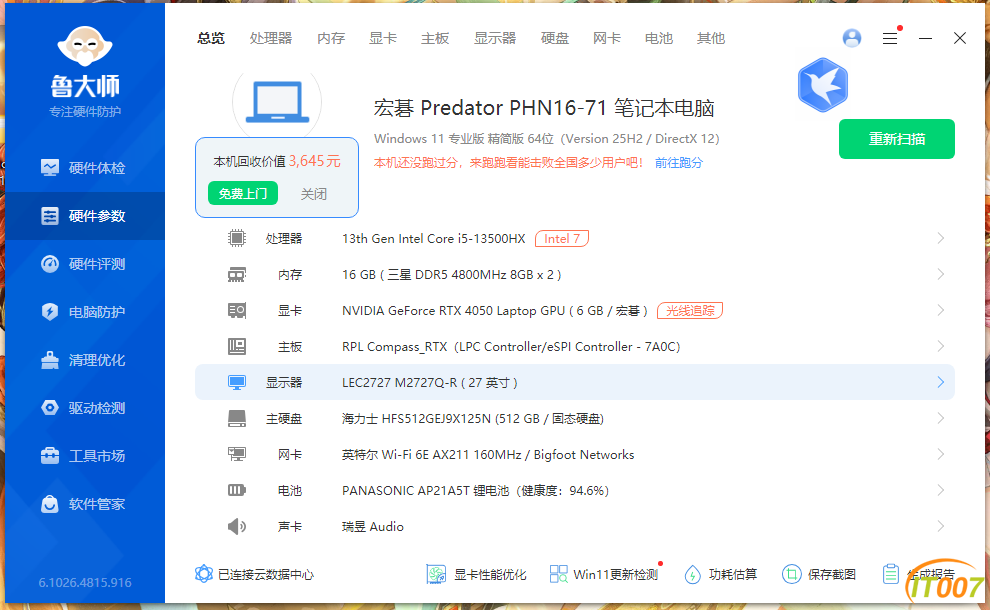The height and width of the screenshot is (610, 990).
Task: Open Win11更新检测 tool
Action: click(604, 574)
